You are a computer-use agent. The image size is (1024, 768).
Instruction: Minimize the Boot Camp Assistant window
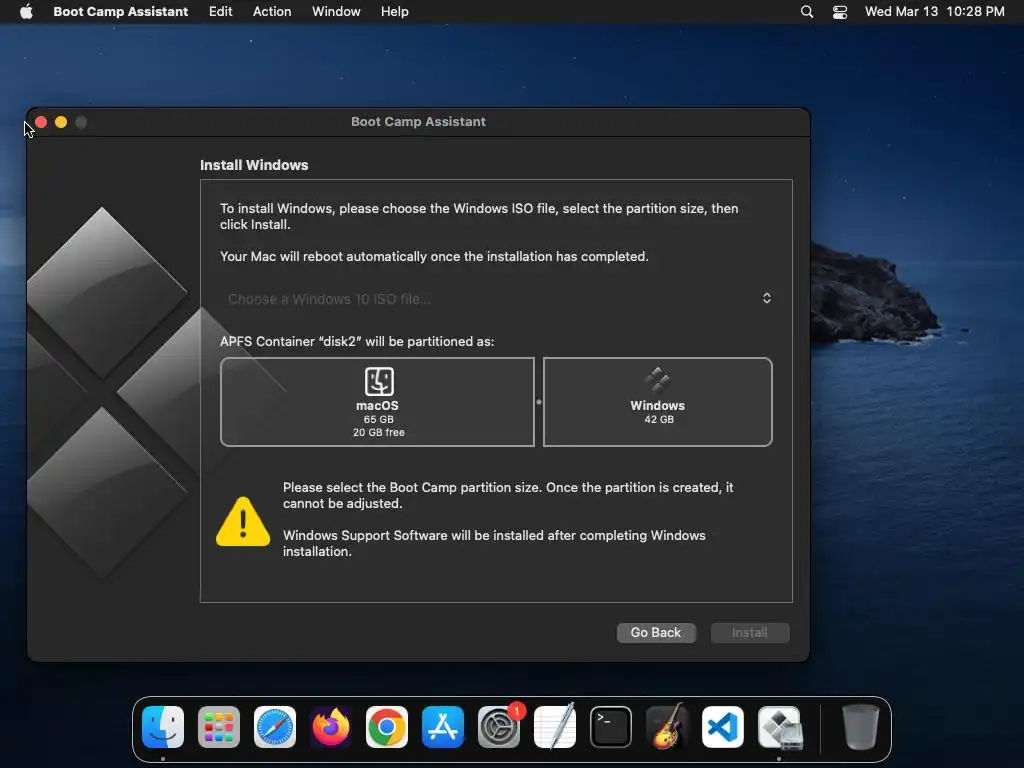[61, 122]
